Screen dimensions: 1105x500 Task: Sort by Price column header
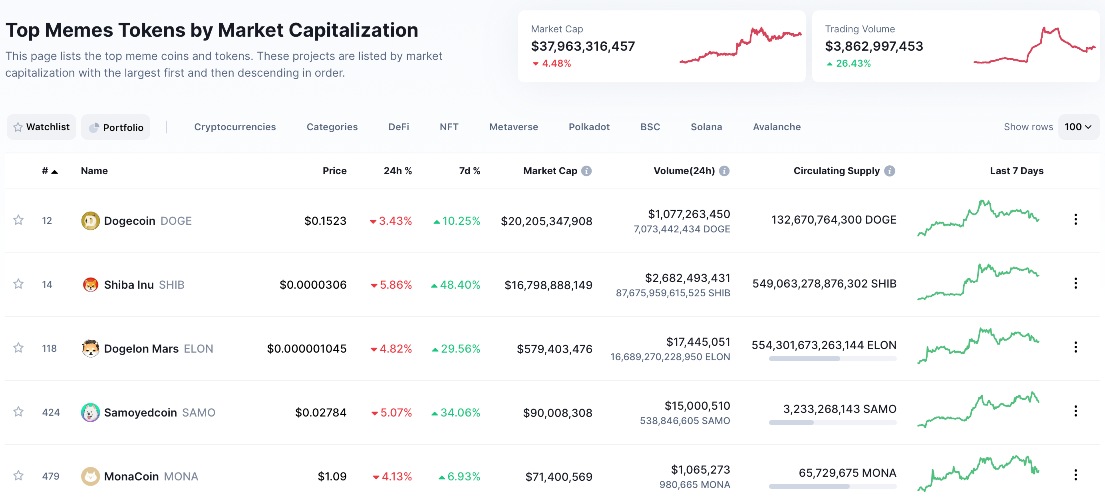click(335, 171)
